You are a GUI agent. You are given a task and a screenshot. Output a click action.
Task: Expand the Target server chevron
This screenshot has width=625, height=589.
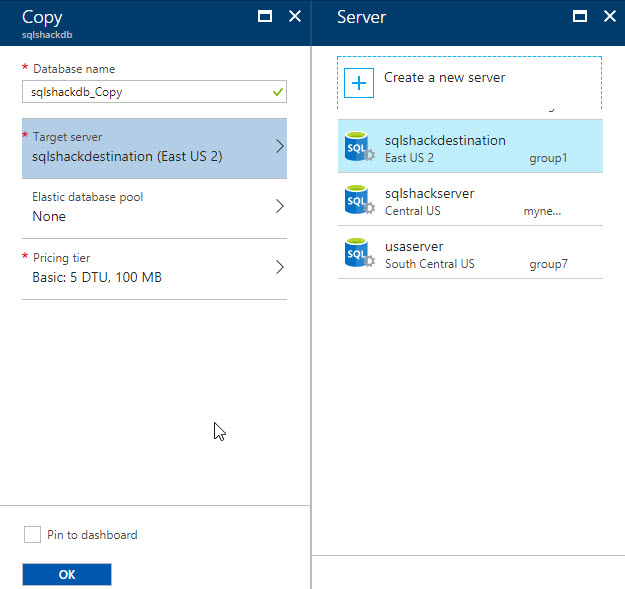(x=279, y=146)
